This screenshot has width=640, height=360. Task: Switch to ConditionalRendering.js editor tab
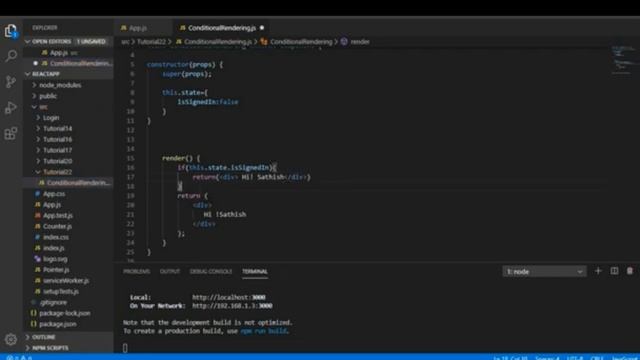[222, 28]
